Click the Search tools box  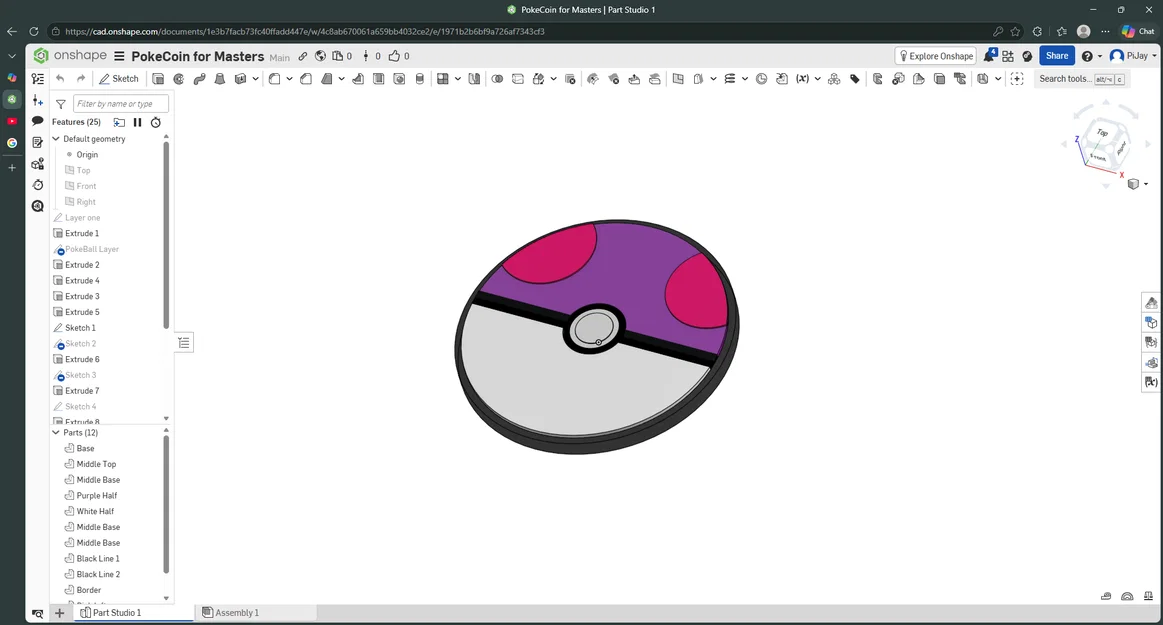[1081, 79]
